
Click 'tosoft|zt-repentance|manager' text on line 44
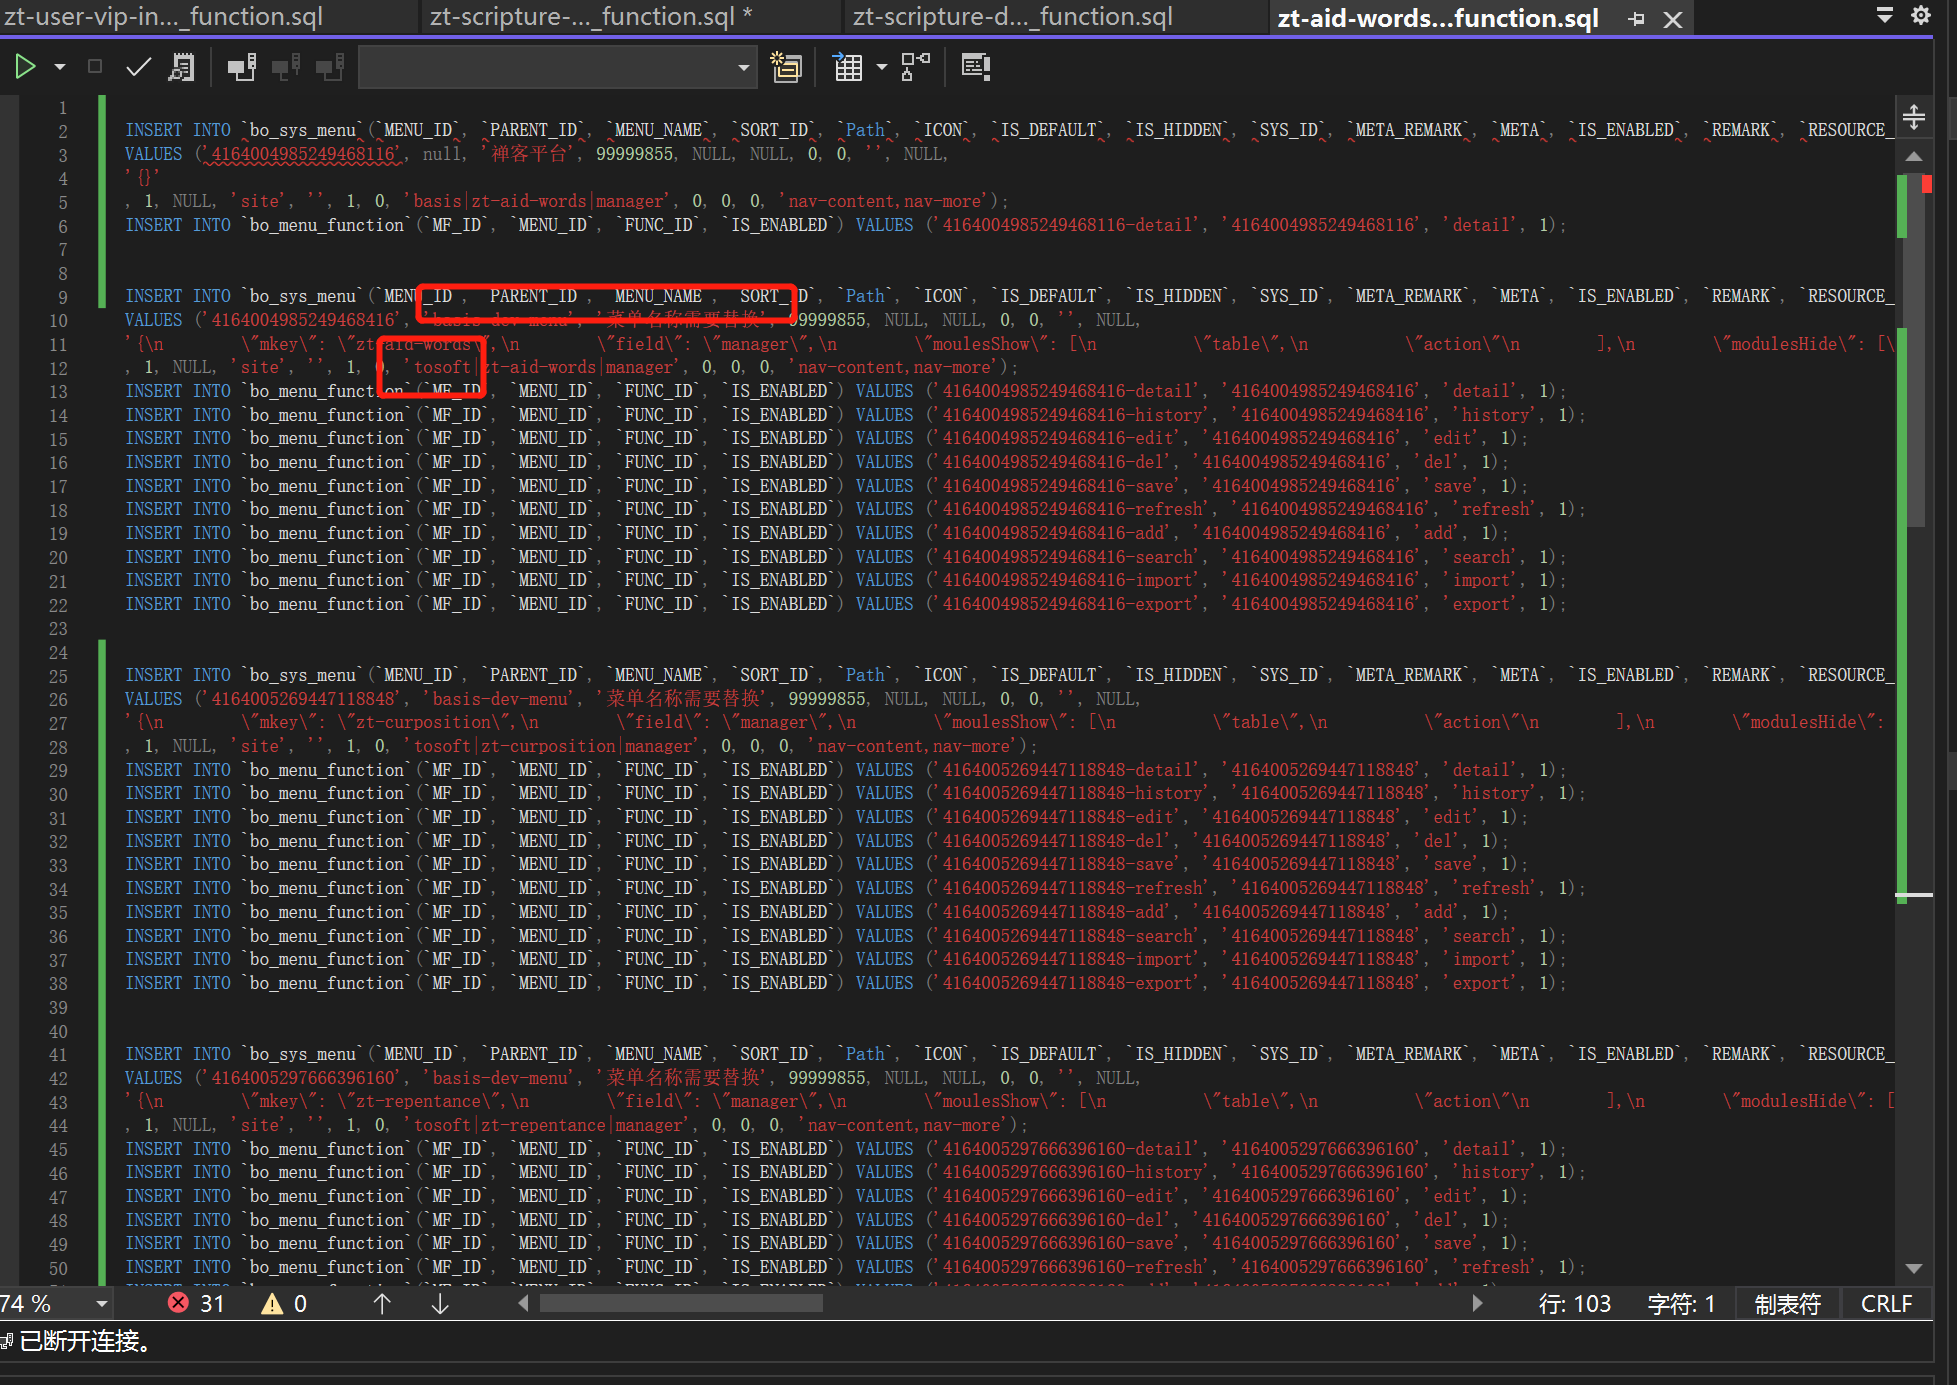tap(549, 1125)
